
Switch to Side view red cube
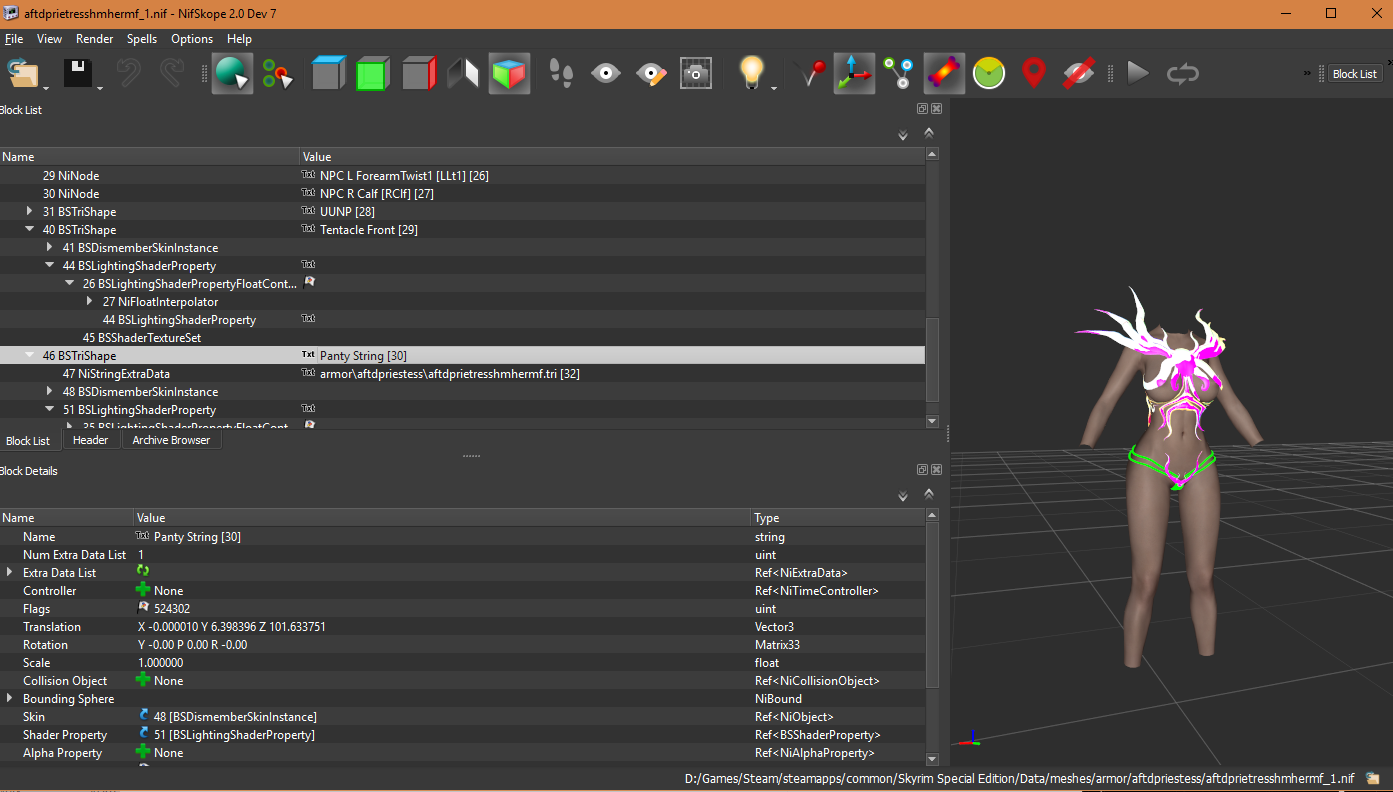pyautogui.click(x=418, y=73)
